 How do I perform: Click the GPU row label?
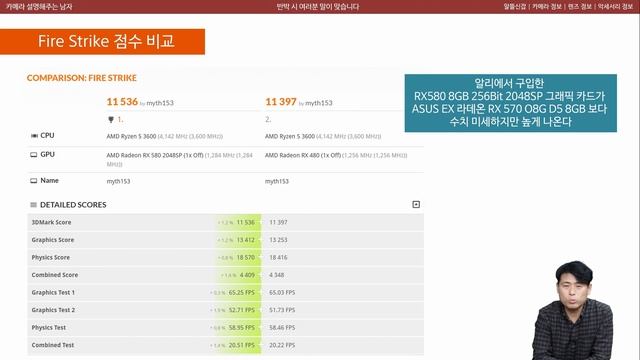(47, 155)
